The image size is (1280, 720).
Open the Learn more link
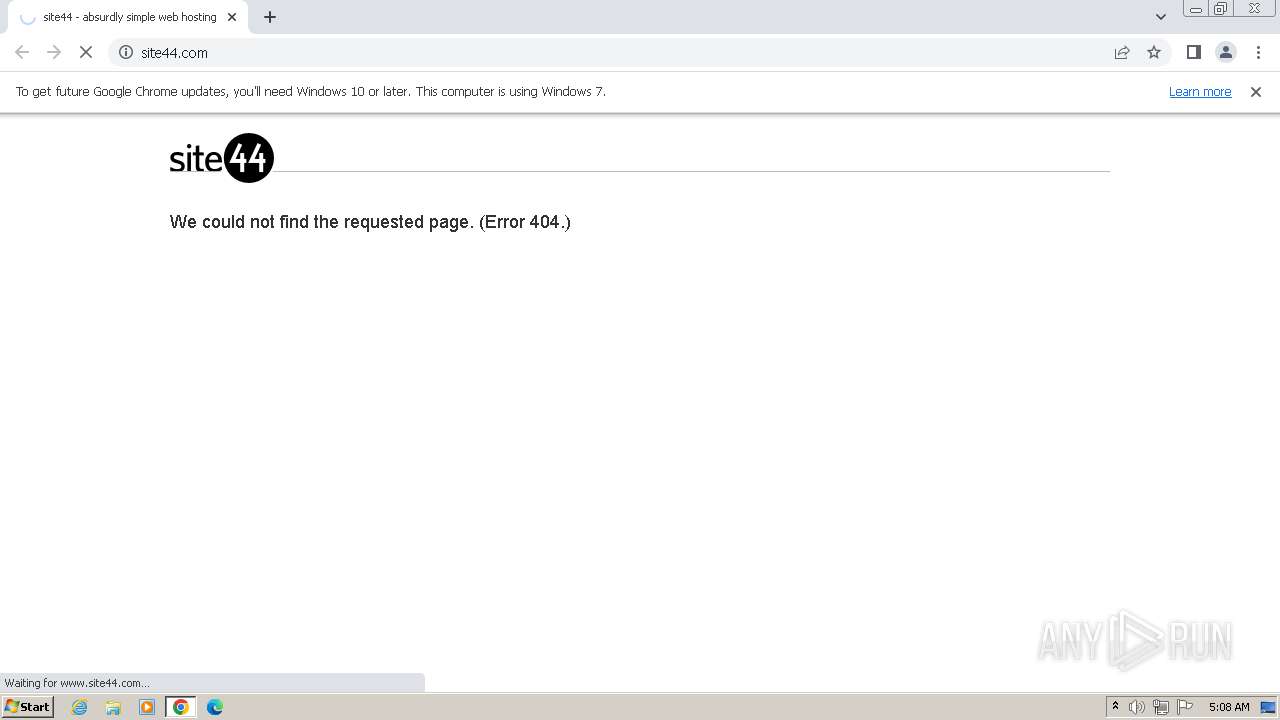click(1200, 91)
